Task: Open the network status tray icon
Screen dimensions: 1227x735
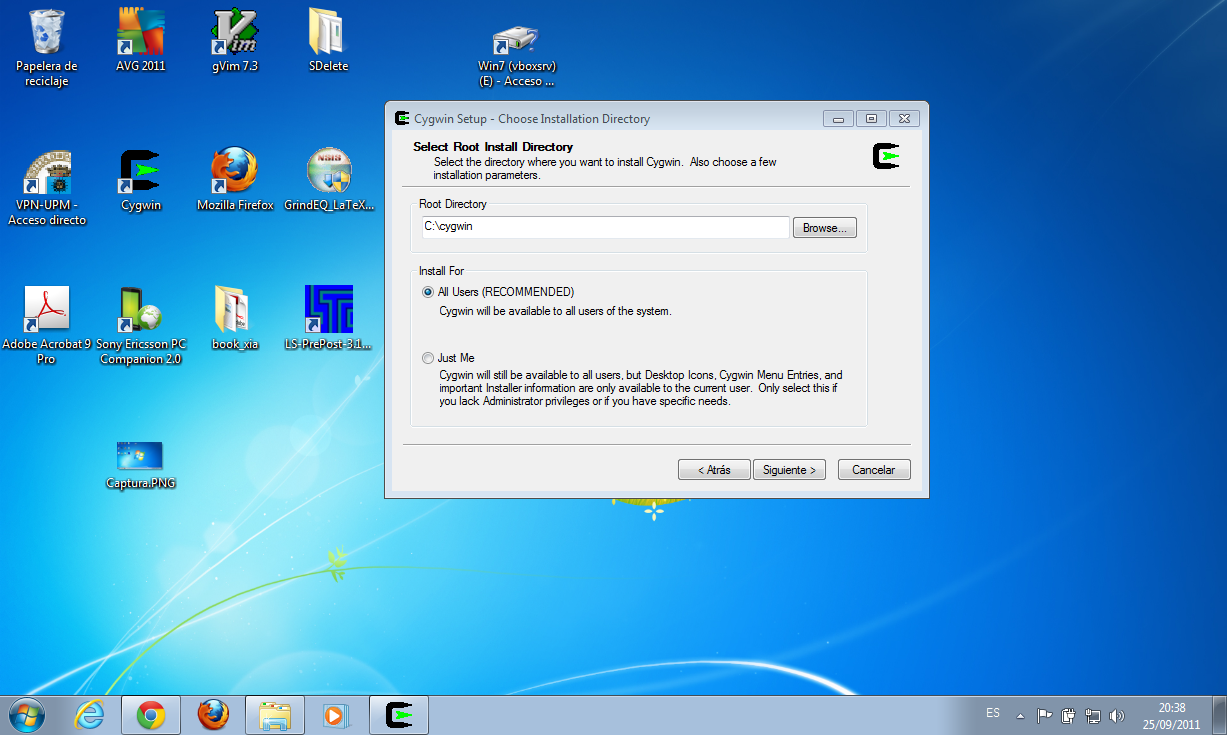Action: [1093, 715]
